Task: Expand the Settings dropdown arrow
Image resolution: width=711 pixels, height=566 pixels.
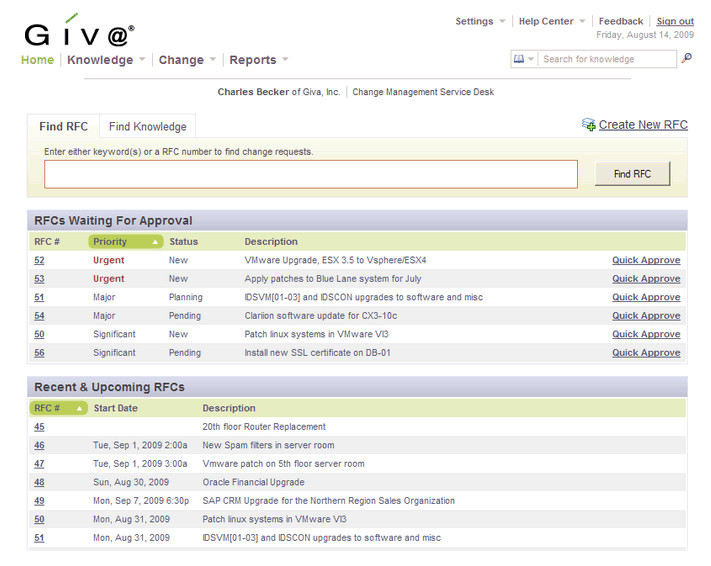Action: point(502,21)
